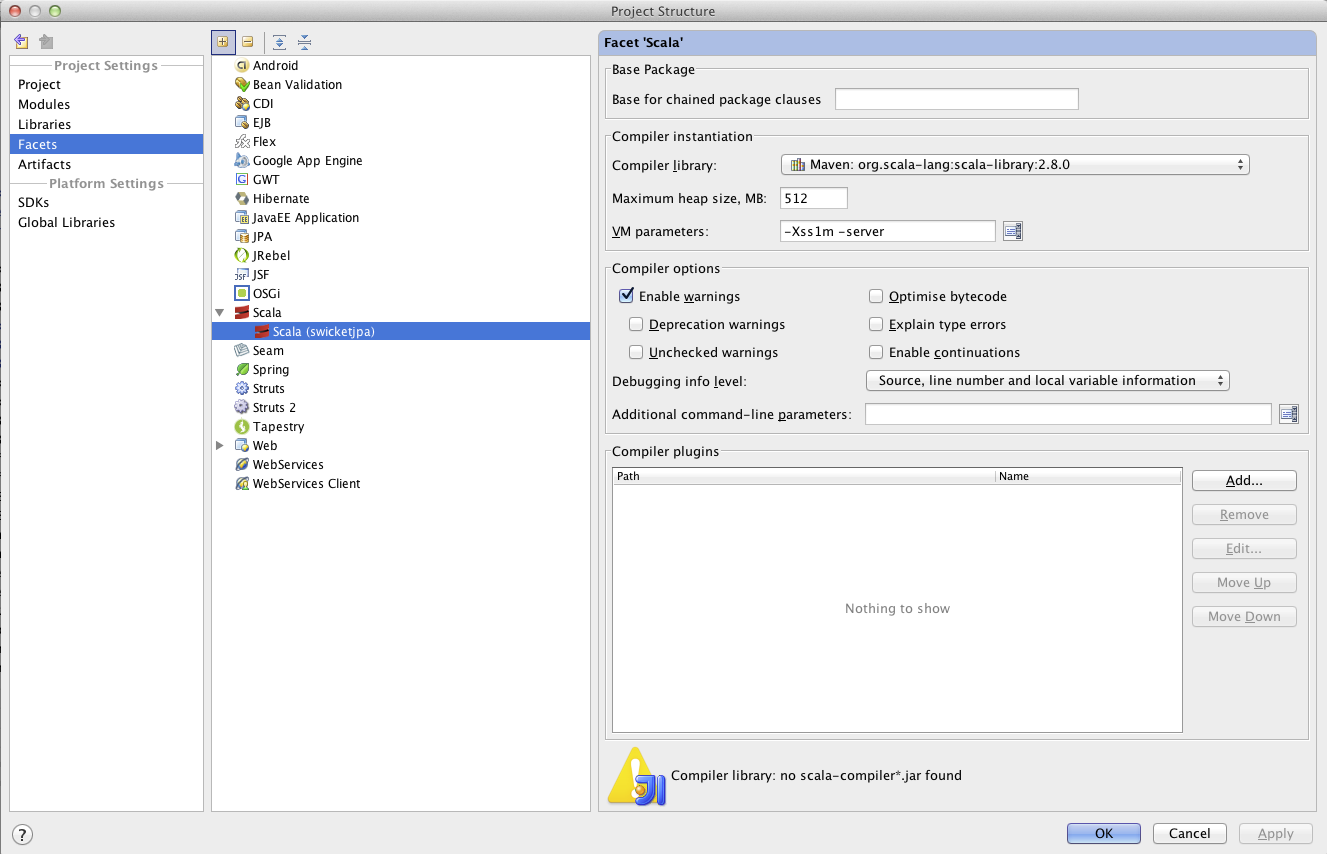Click the add facet plus button
The image size is (1327, 854).
223,42
